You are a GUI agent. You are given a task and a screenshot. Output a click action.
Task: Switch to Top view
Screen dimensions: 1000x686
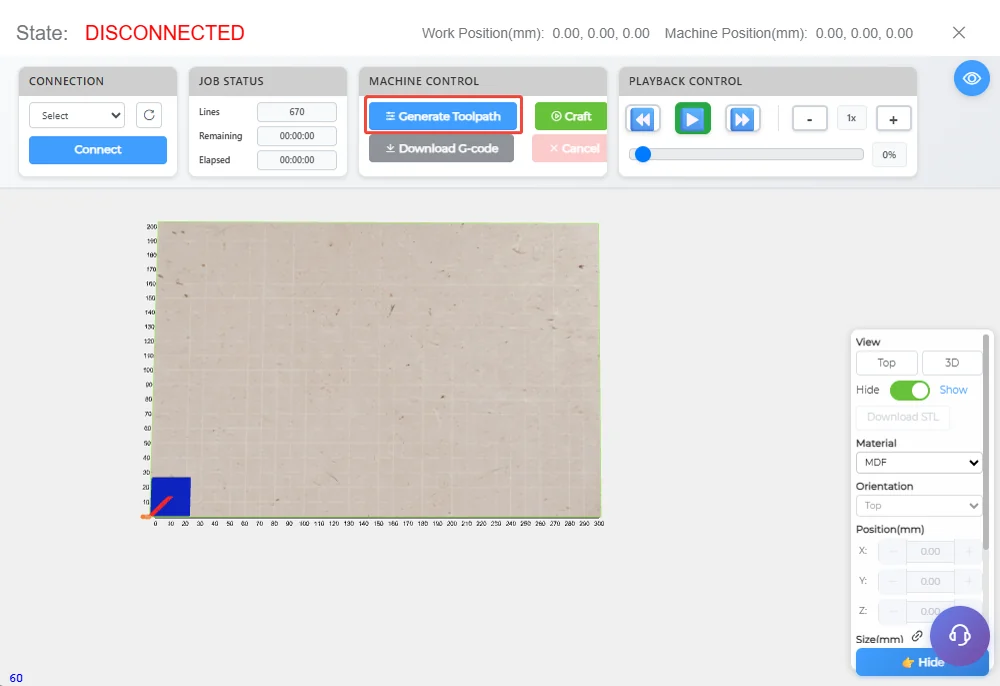(x=886, y=363)
